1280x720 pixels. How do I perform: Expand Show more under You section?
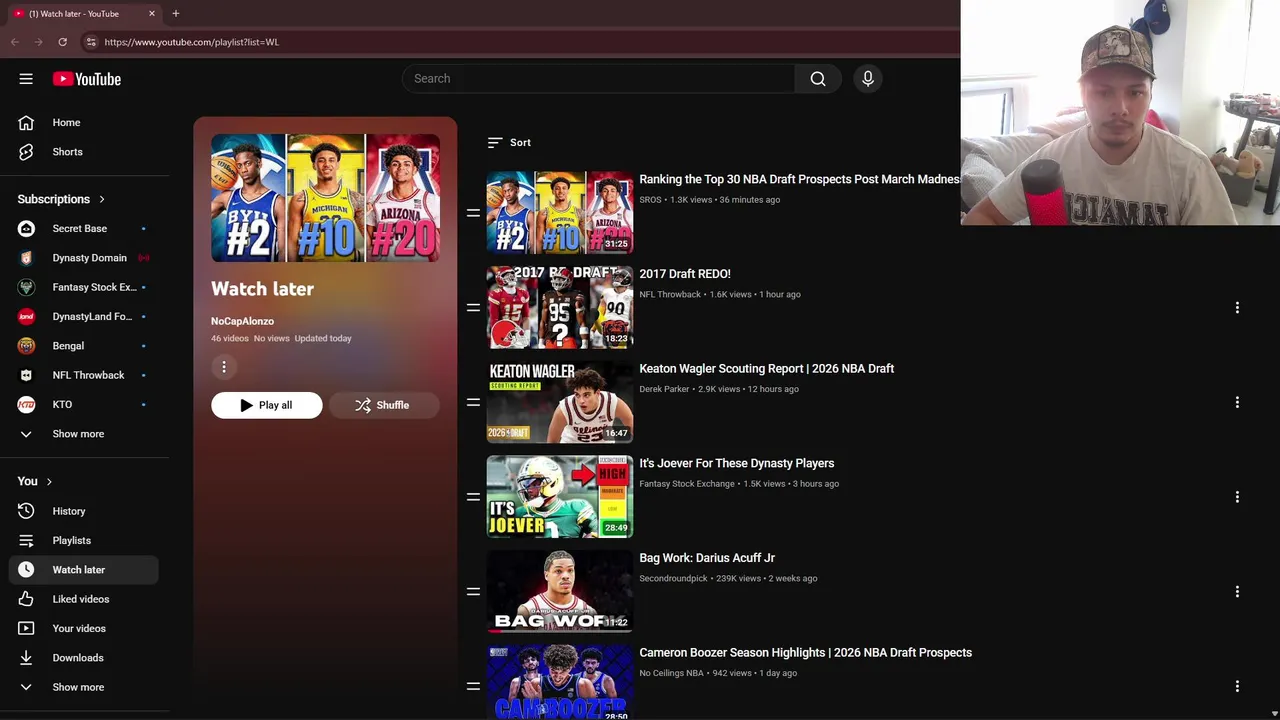(x=85, y=687)
